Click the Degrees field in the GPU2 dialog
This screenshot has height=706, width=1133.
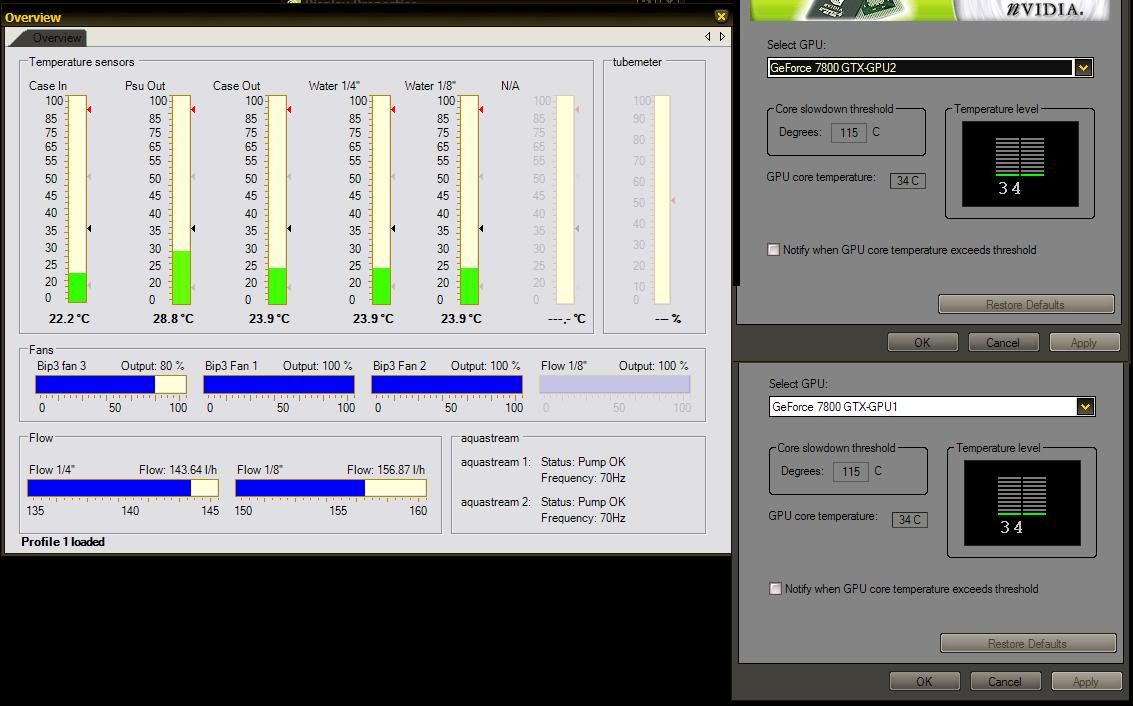point(848,132)
